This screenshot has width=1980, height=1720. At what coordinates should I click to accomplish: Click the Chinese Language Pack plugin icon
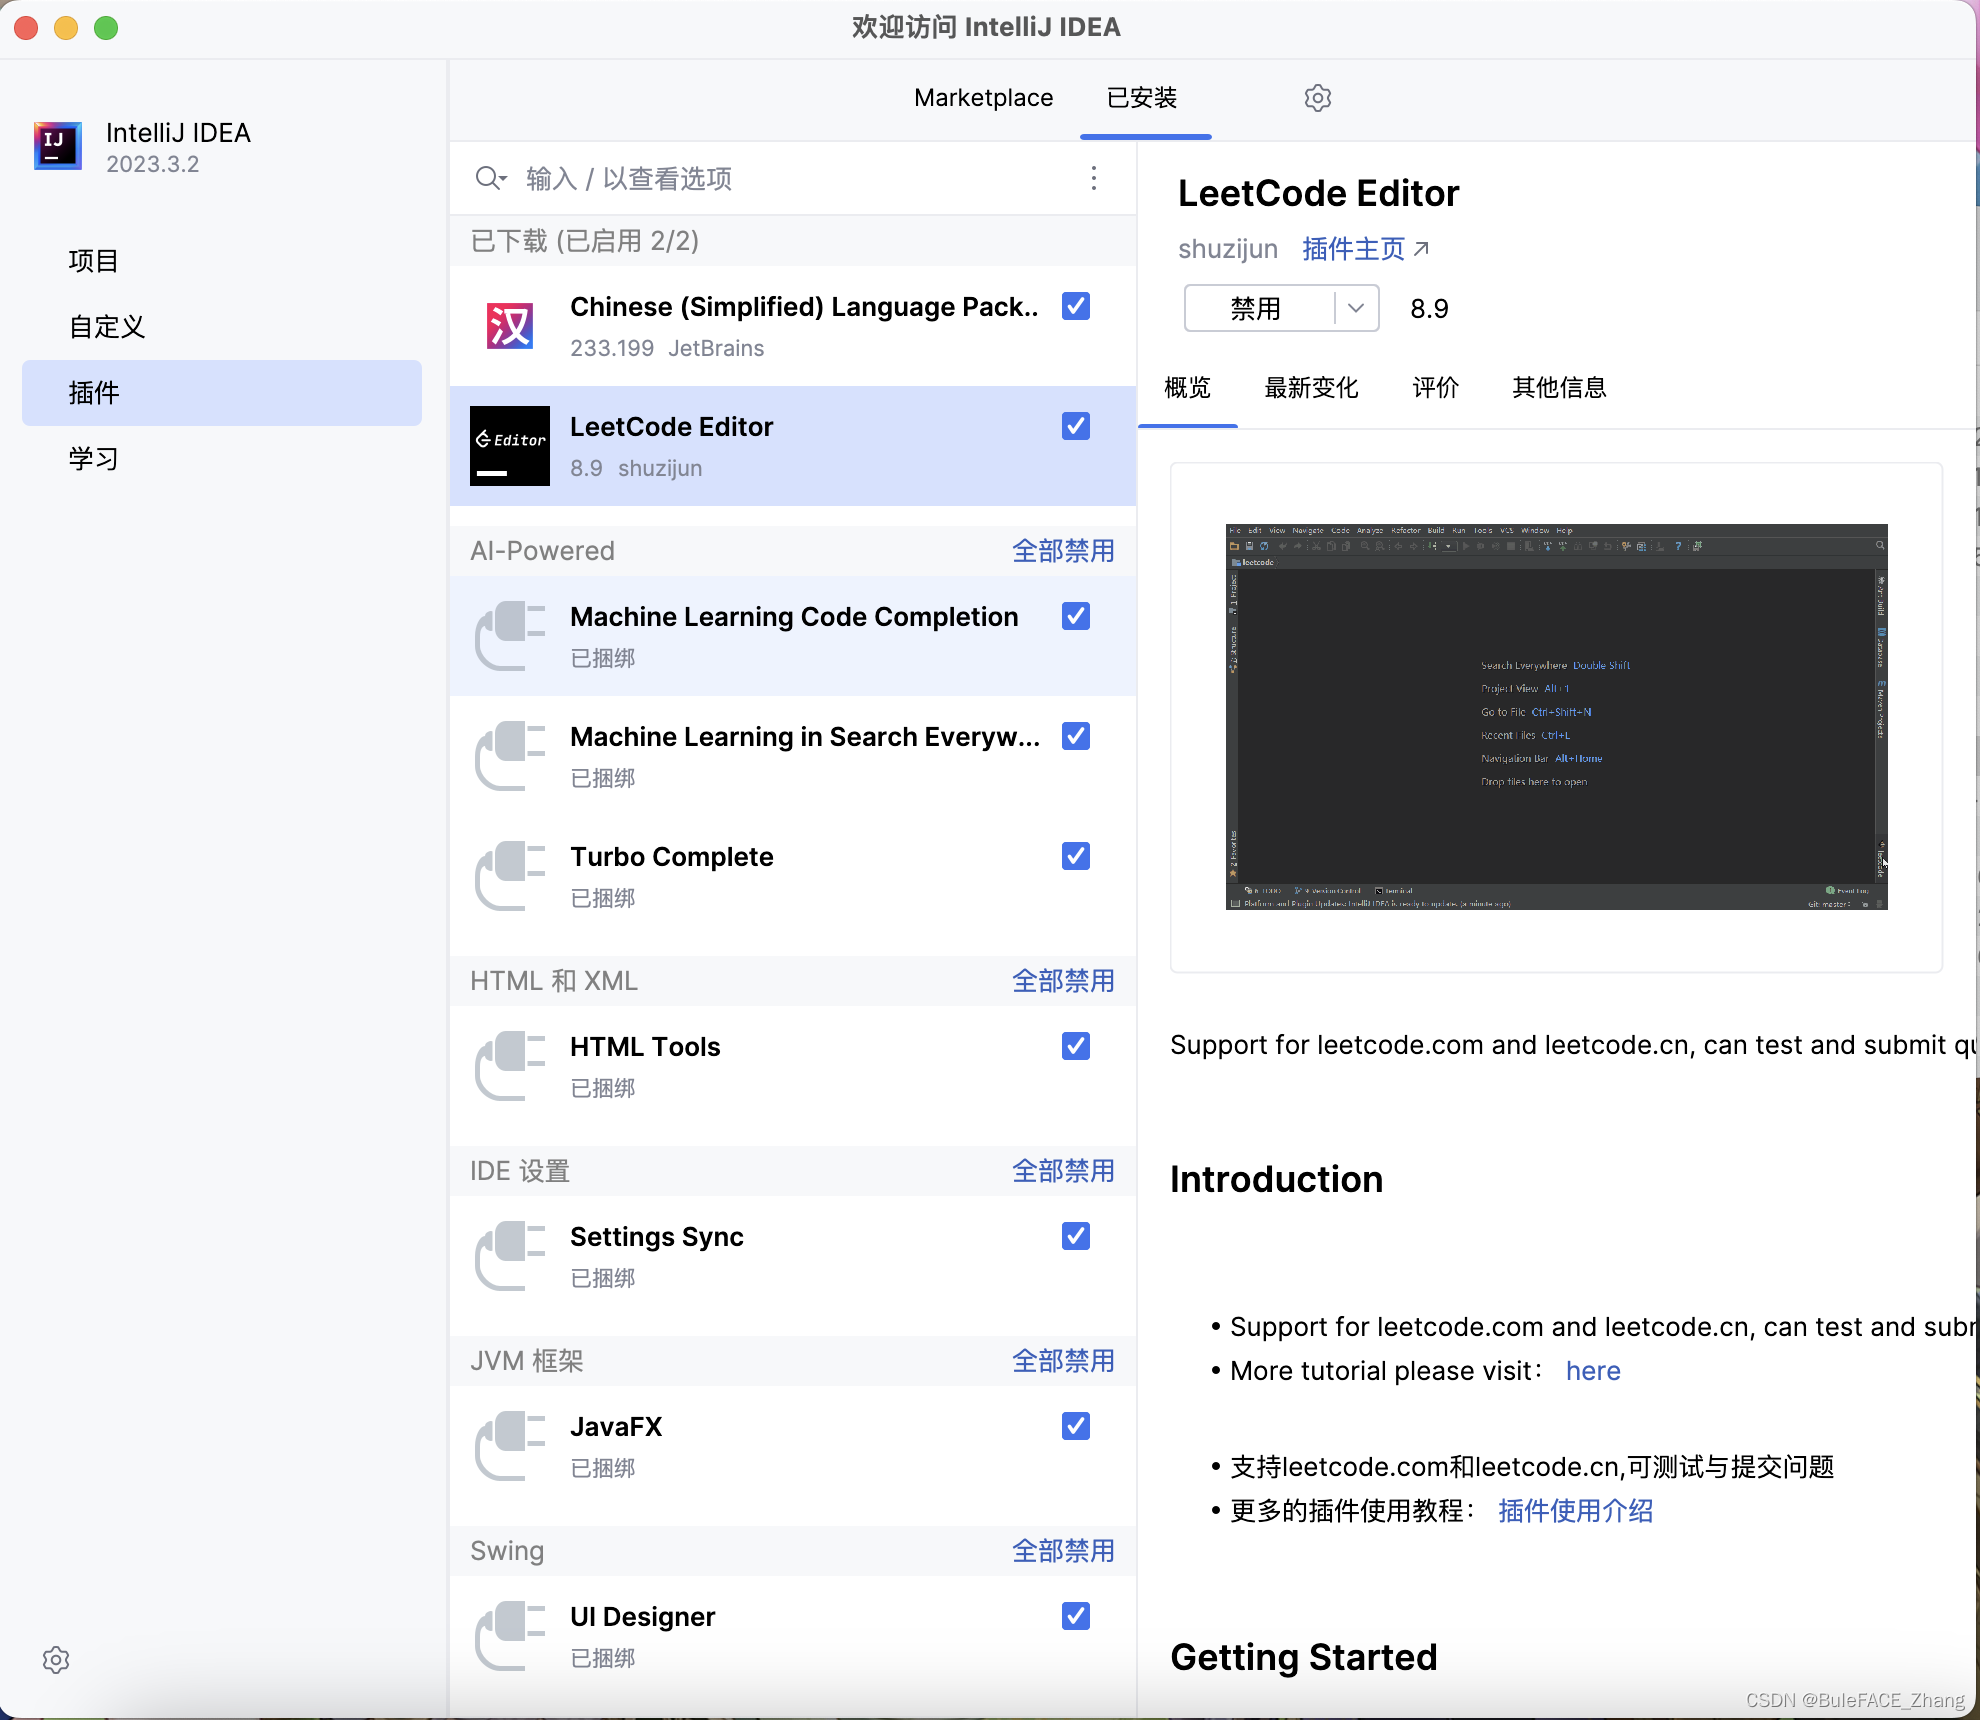pyautogui.click(x=507, y=323)
